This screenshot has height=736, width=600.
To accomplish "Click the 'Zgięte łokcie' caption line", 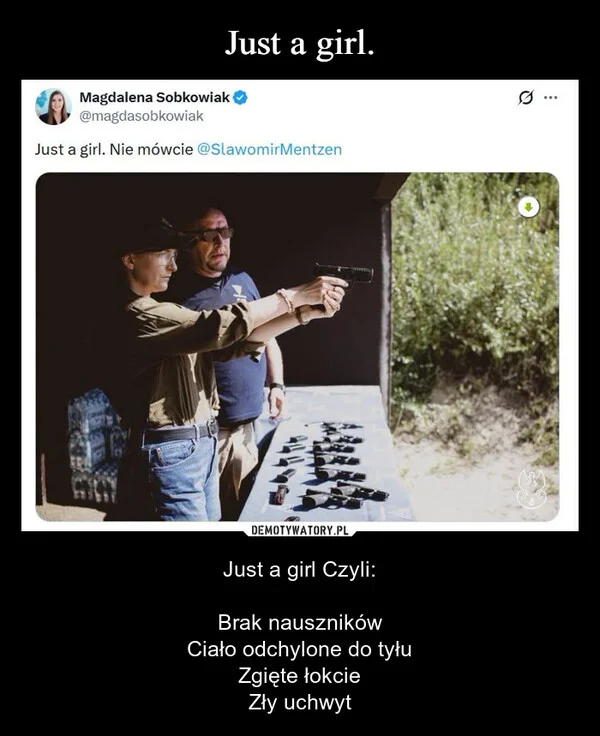I will (300, 676).
